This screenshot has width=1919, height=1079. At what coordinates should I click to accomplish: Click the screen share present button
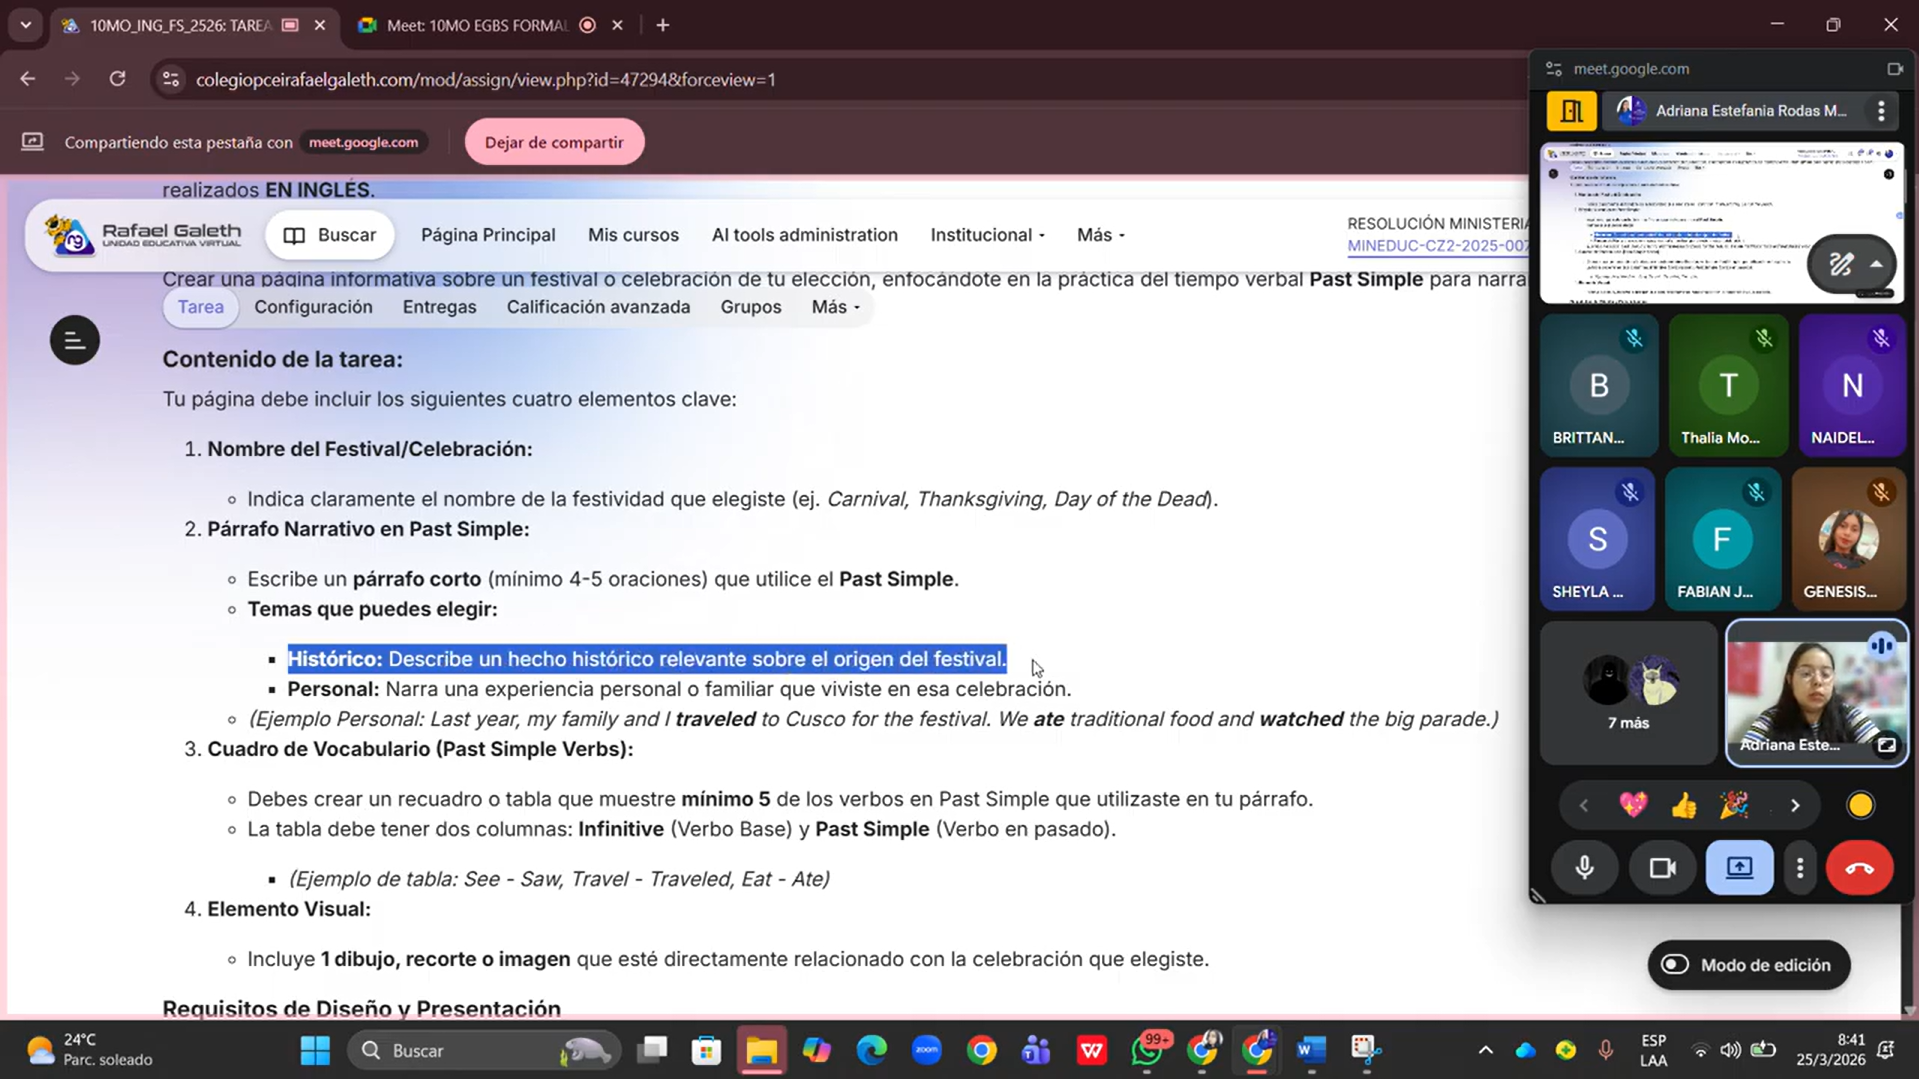[1739, 868]
